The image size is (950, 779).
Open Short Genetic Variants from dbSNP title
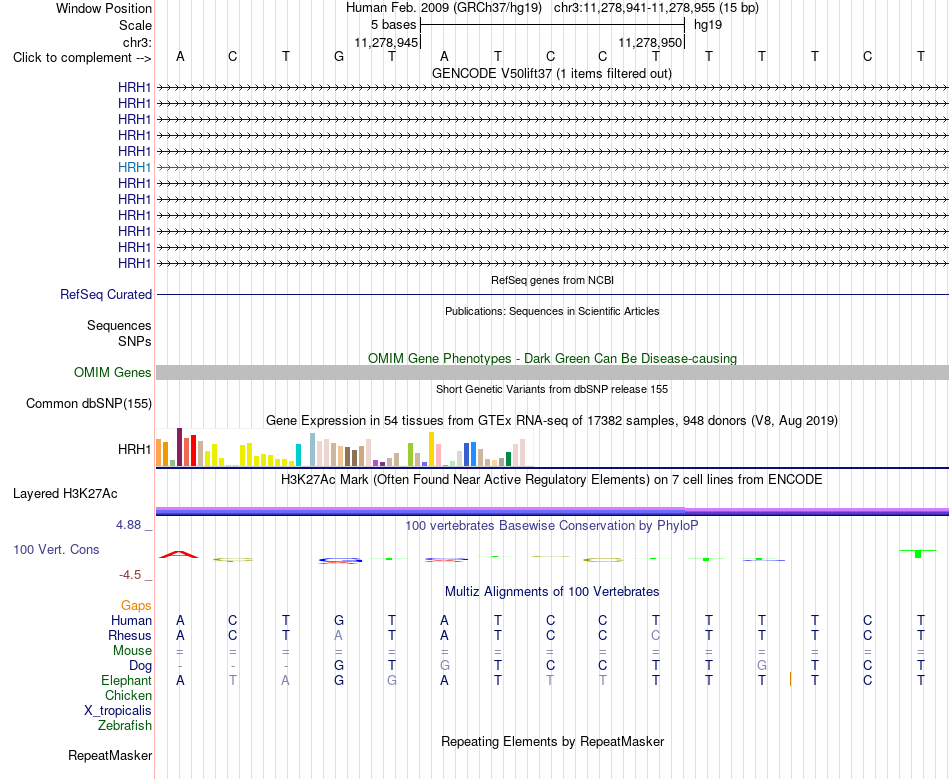552,390
